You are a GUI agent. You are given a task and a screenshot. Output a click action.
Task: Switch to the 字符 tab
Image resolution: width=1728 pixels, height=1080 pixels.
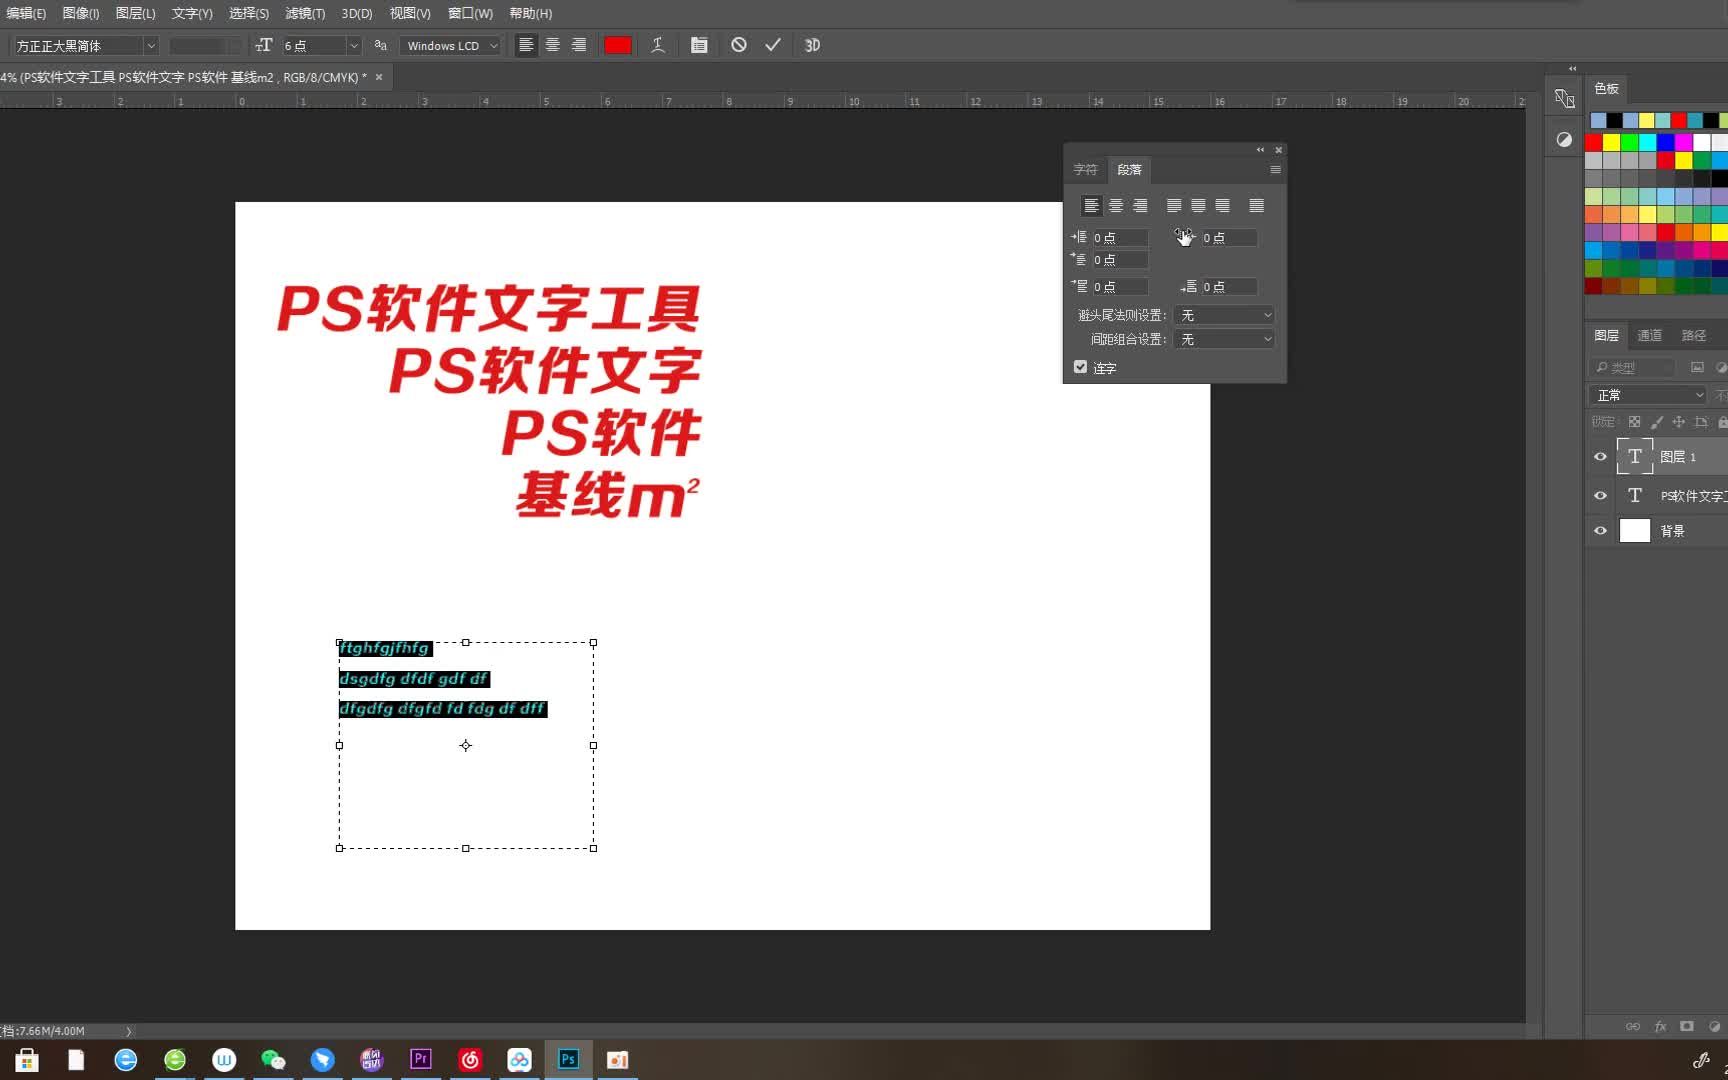point(1085,169)
